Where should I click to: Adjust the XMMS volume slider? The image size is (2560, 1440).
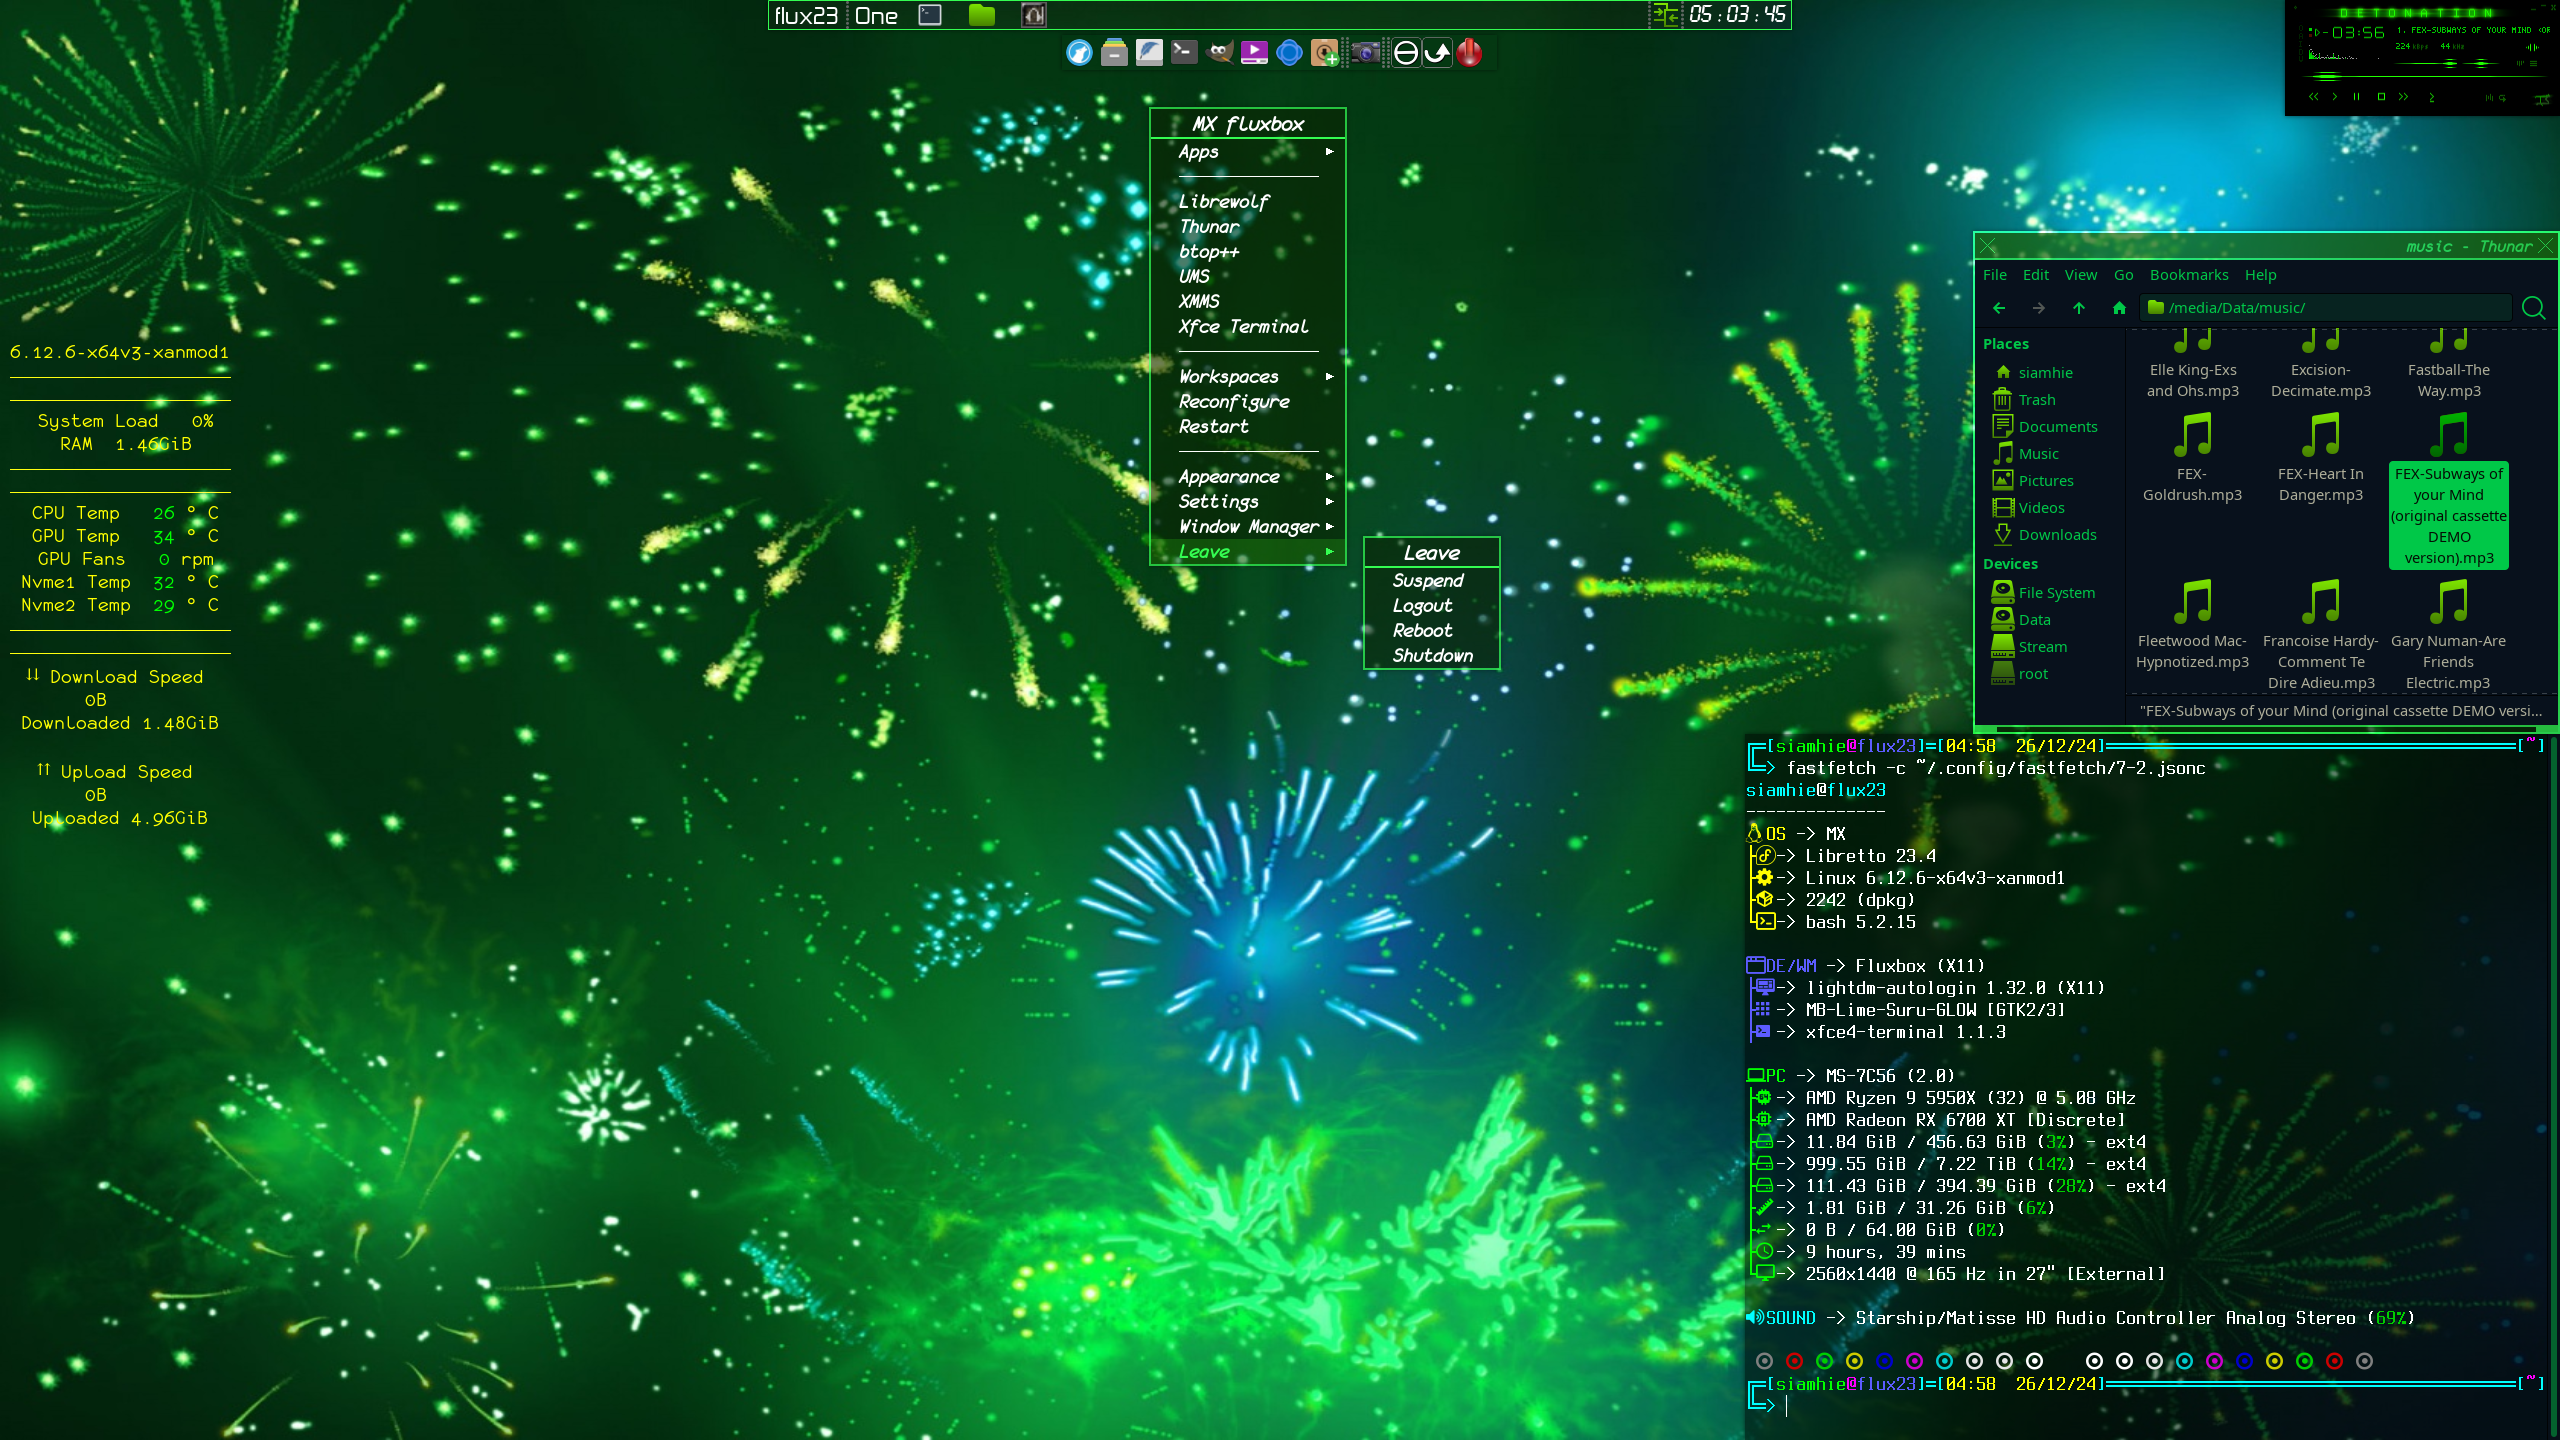tap(2426, 63)
